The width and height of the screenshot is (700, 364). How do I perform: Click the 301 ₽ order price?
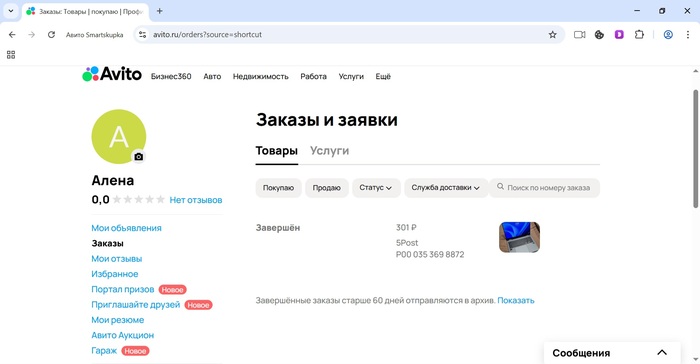406,228
